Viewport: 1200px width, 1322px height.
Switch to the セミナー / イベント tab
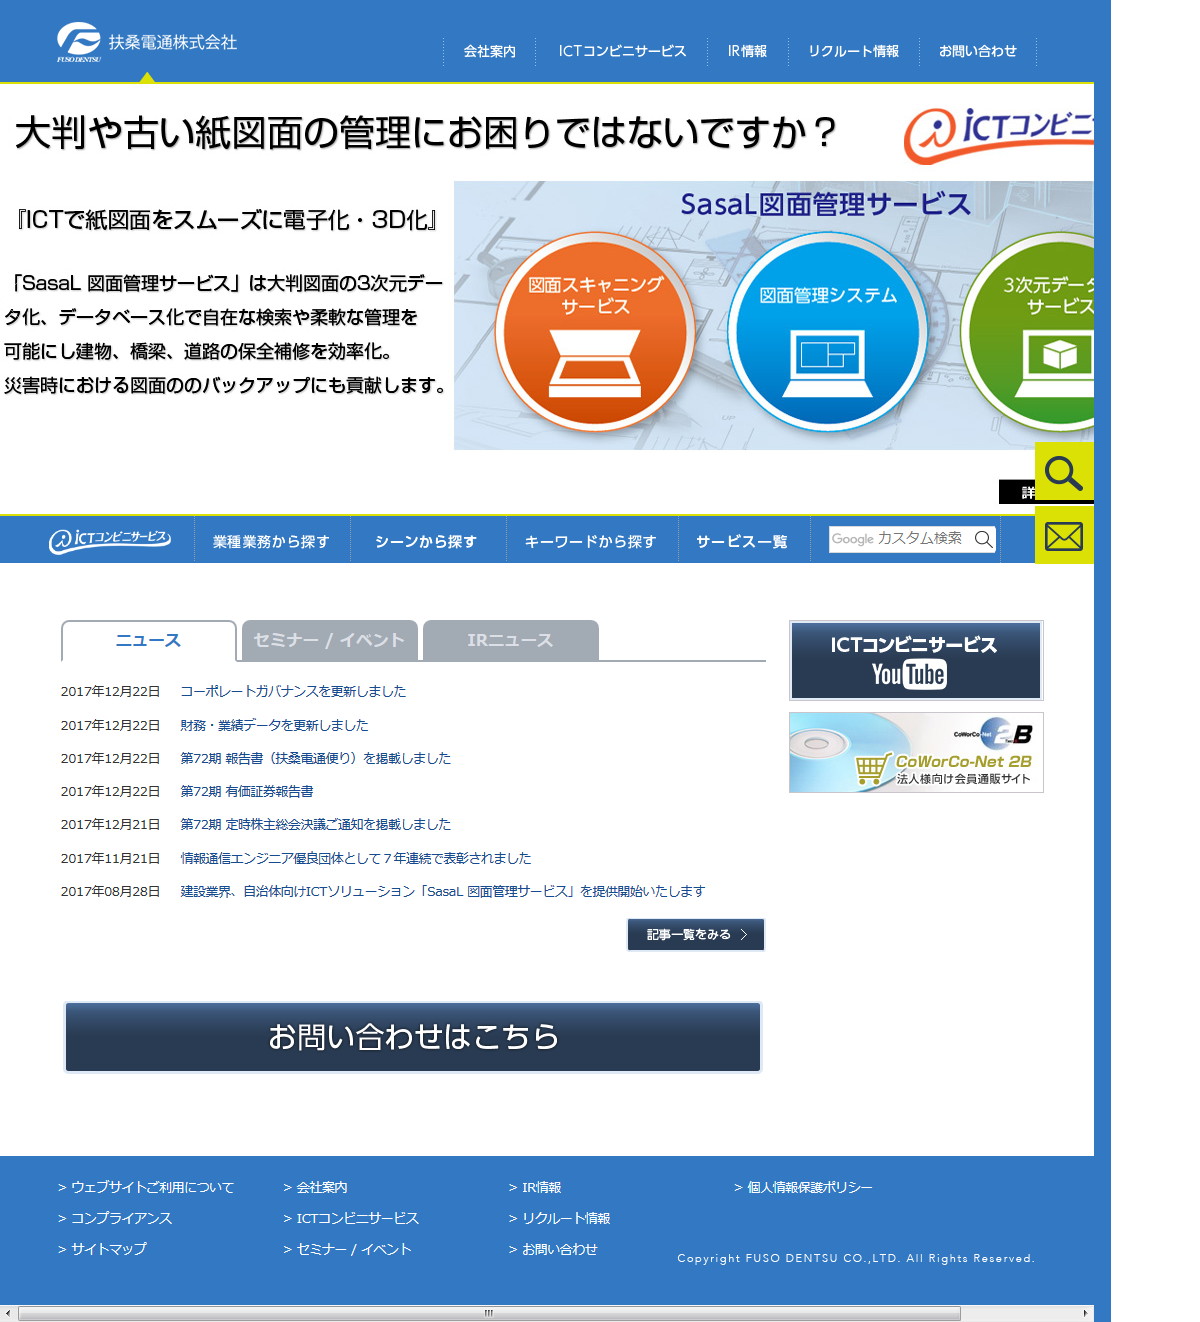[329, 641]
